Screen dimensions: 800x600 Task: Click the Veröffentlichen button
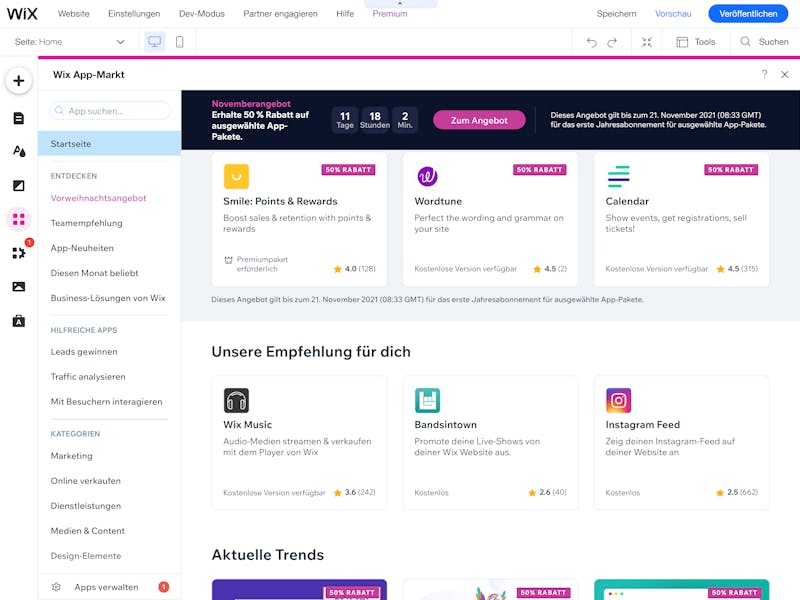748,14
